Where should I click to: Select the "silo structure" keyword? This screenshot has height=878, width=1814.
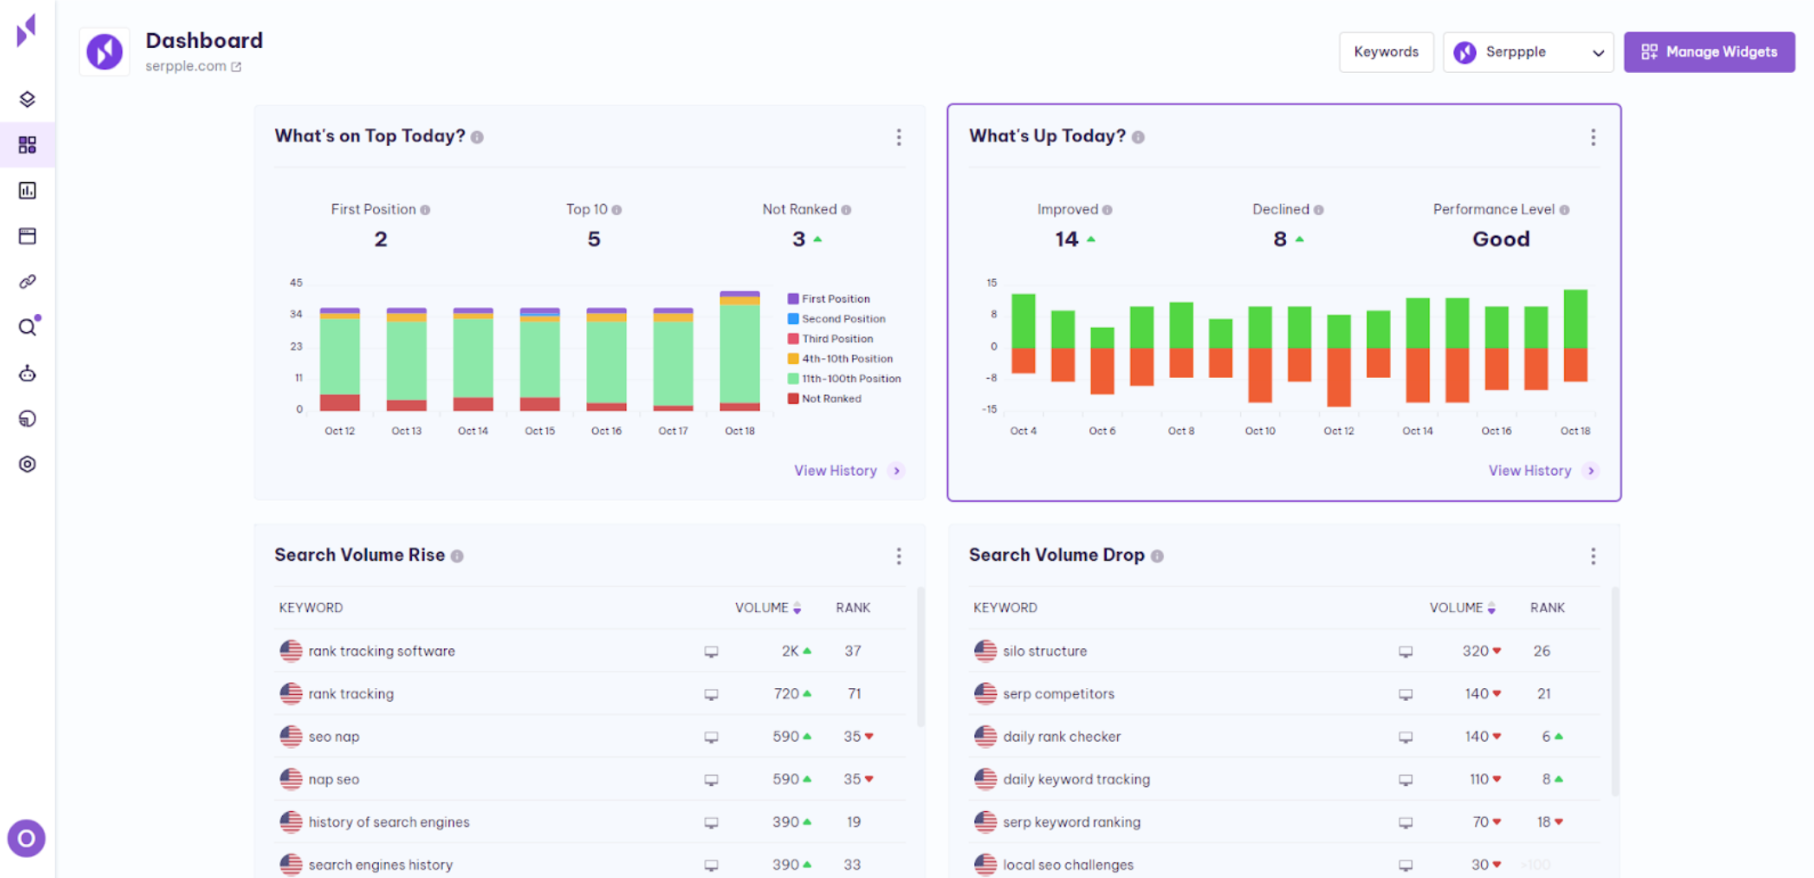pos(1044,651)
